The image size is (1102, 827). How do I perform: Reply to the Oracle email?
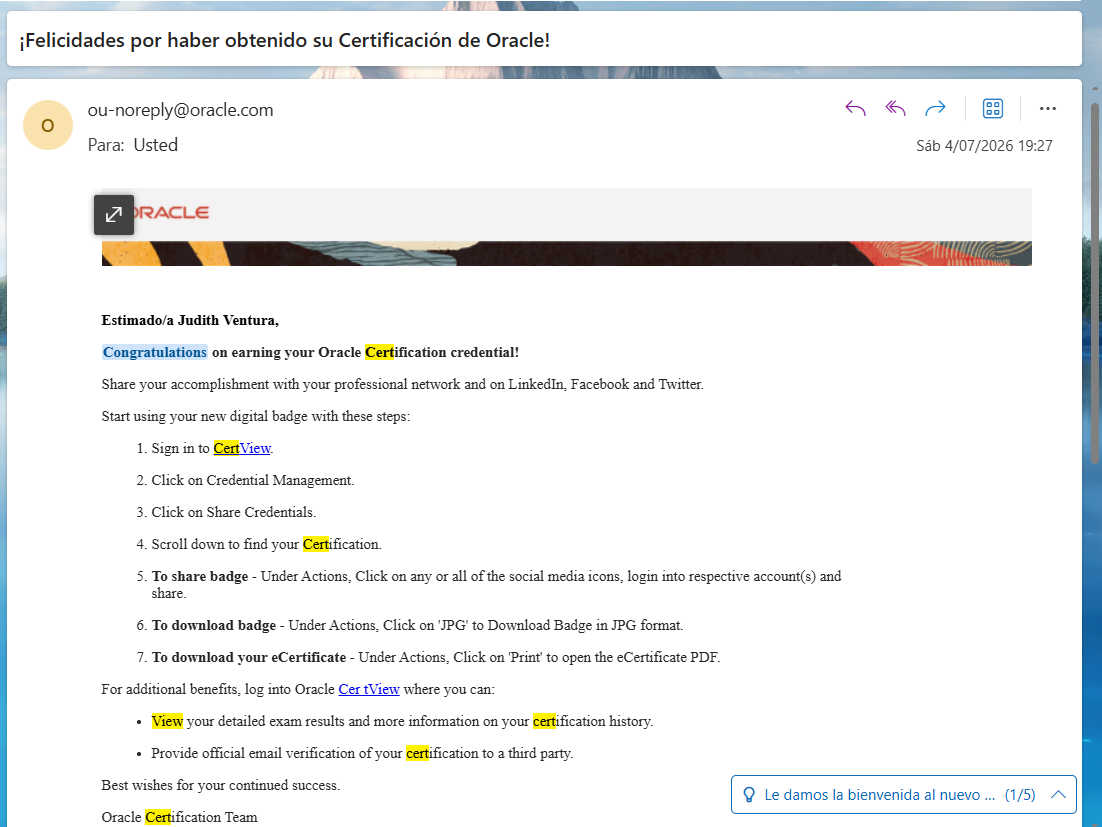pyautogui.click(x=855, y=108)
